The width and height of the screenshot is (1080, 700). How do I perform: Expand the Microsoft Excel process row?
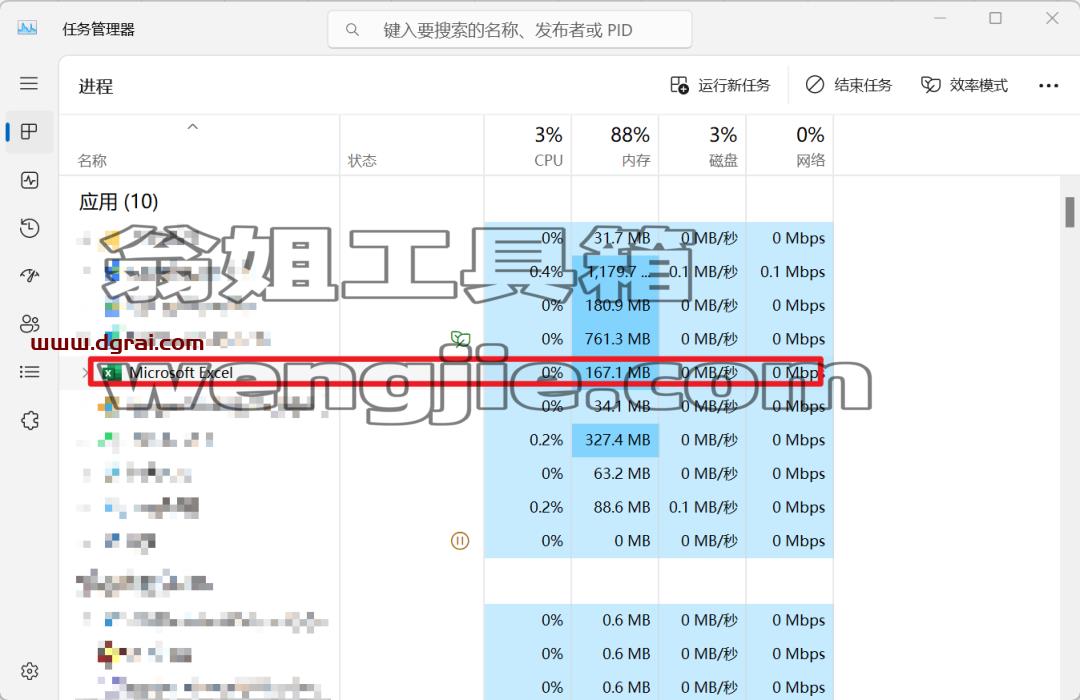(x=85, y=373)
